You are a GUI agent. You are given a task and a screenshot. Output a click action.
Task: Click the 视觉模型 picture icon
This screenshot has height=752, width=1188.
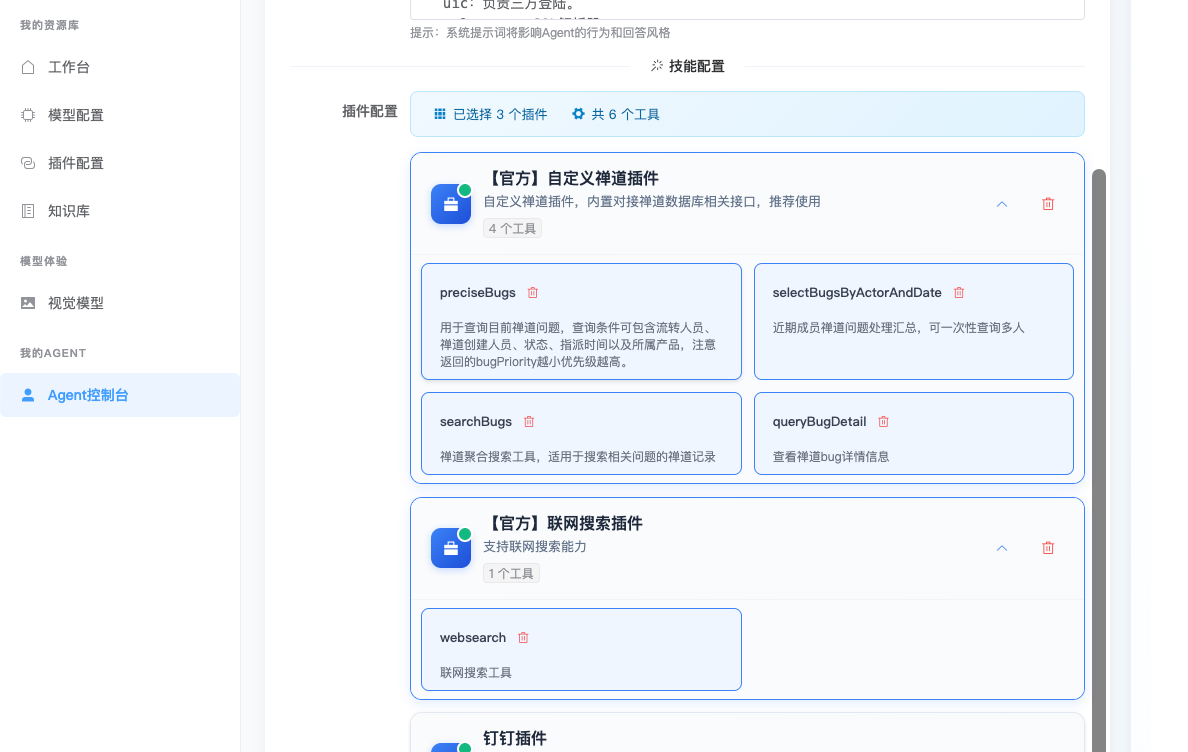pos(28,303)
